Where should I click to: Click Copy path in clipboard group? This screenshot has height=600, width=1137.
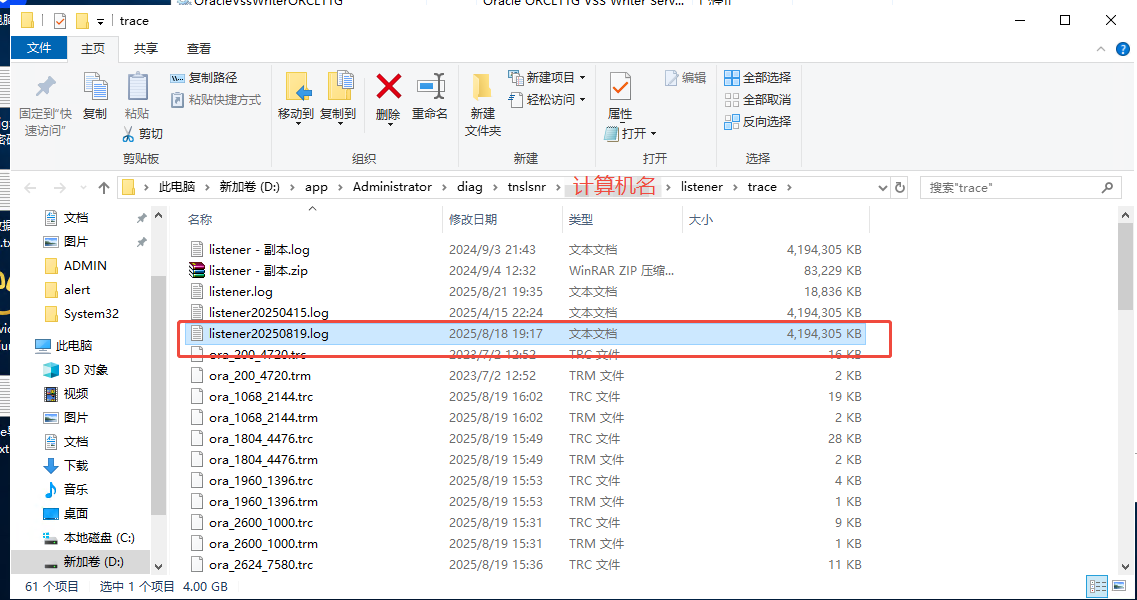coord(204,78)
